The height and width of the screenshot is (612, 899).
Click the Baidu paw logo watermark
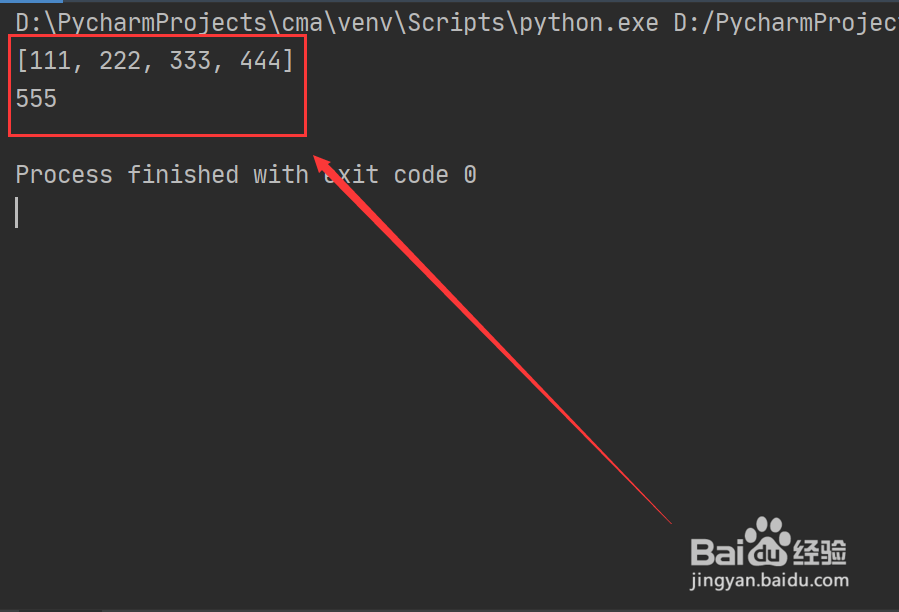tap(767, 541)
